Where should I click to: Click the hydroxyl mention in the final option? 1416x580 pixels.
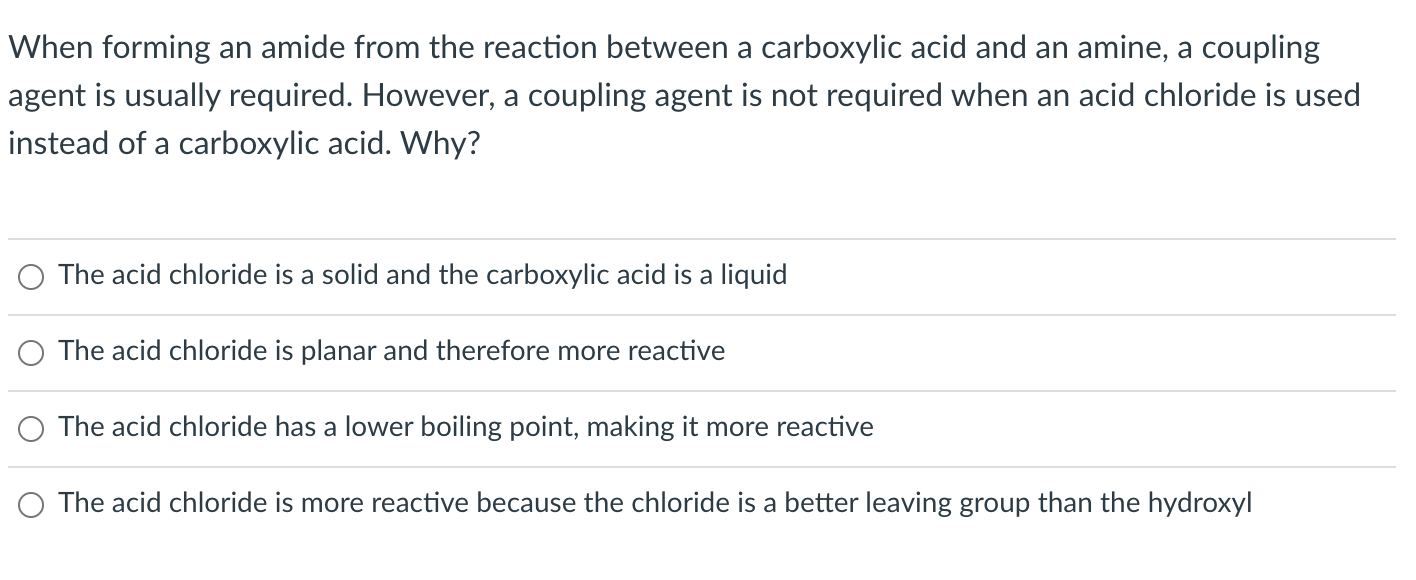tap(1205, 504)
